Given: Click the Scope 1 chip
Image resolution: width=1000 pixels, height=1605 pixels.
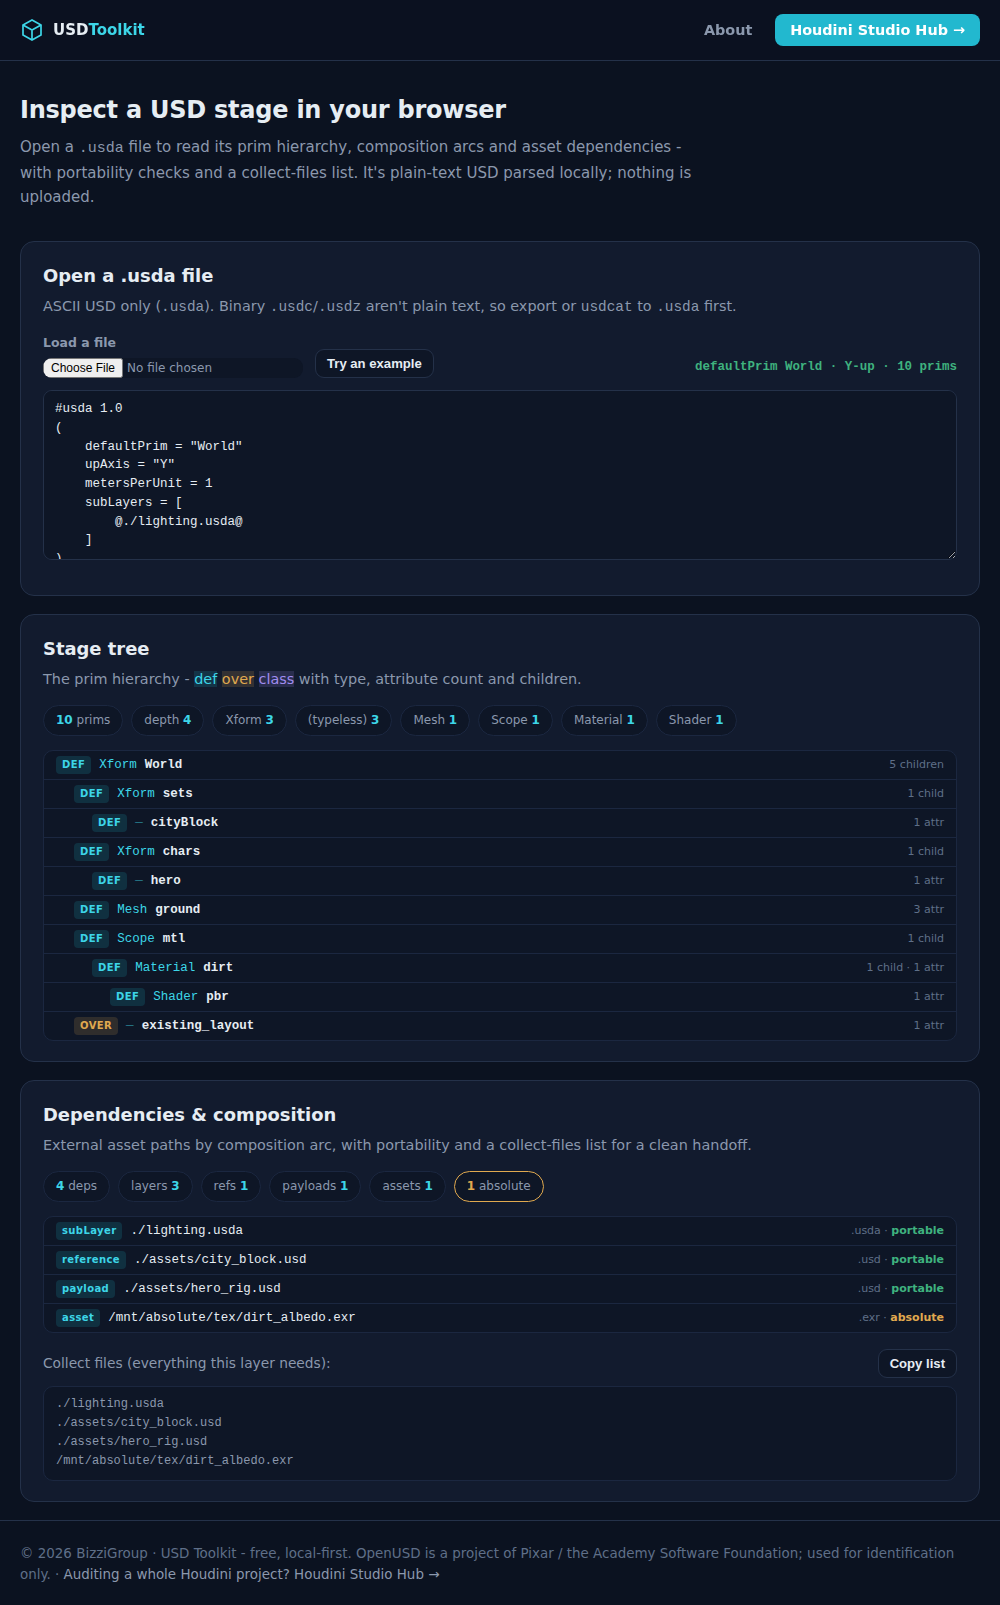Looking at the screenshot, I should pos(515,720).
